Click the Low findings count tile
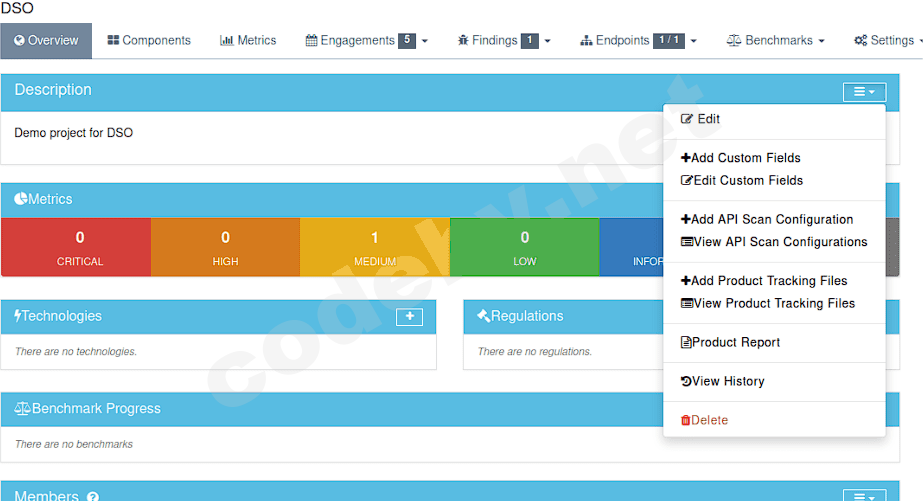Viewport: 923px width, 501px height. pyautogui.click(x=524, y=247)
